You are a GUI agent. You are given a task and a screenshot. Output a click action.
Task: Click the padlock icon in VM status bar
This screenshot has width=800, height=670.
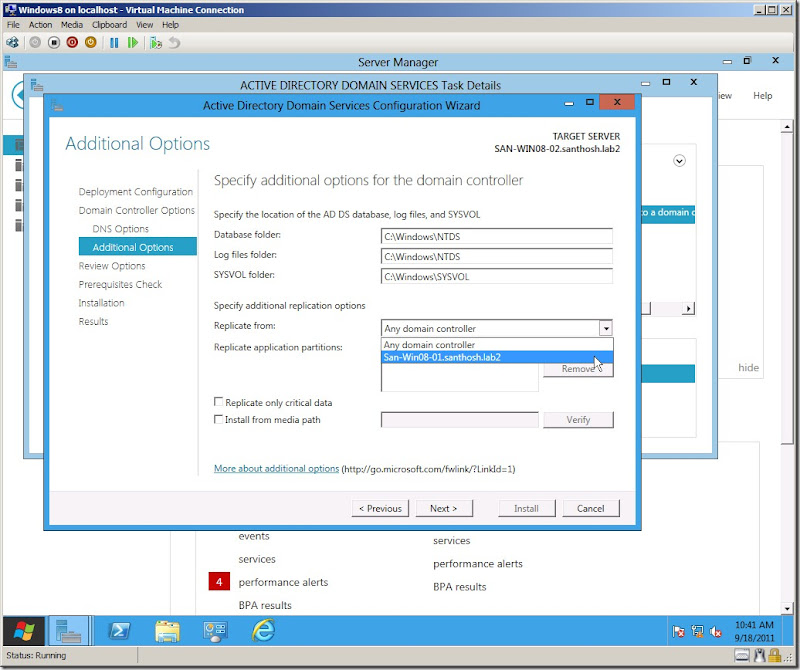pos(775,655)
